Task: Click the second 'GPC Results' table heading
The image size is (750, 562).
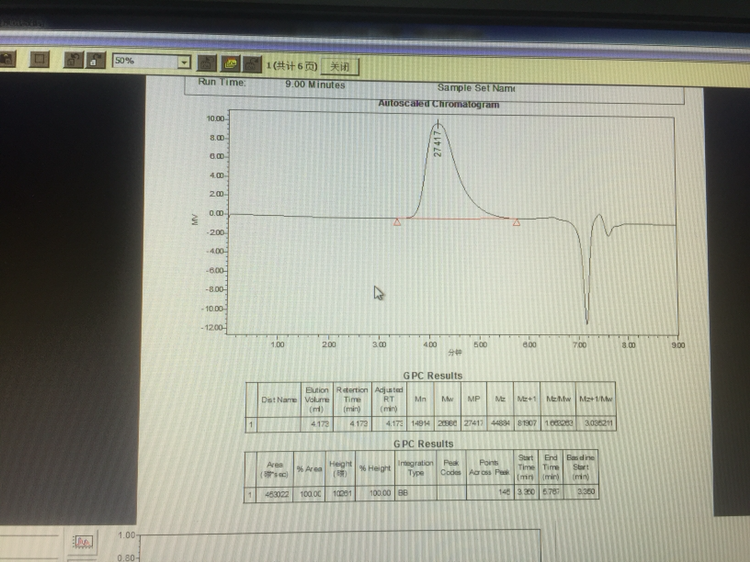Action: [x=423, y=444]
